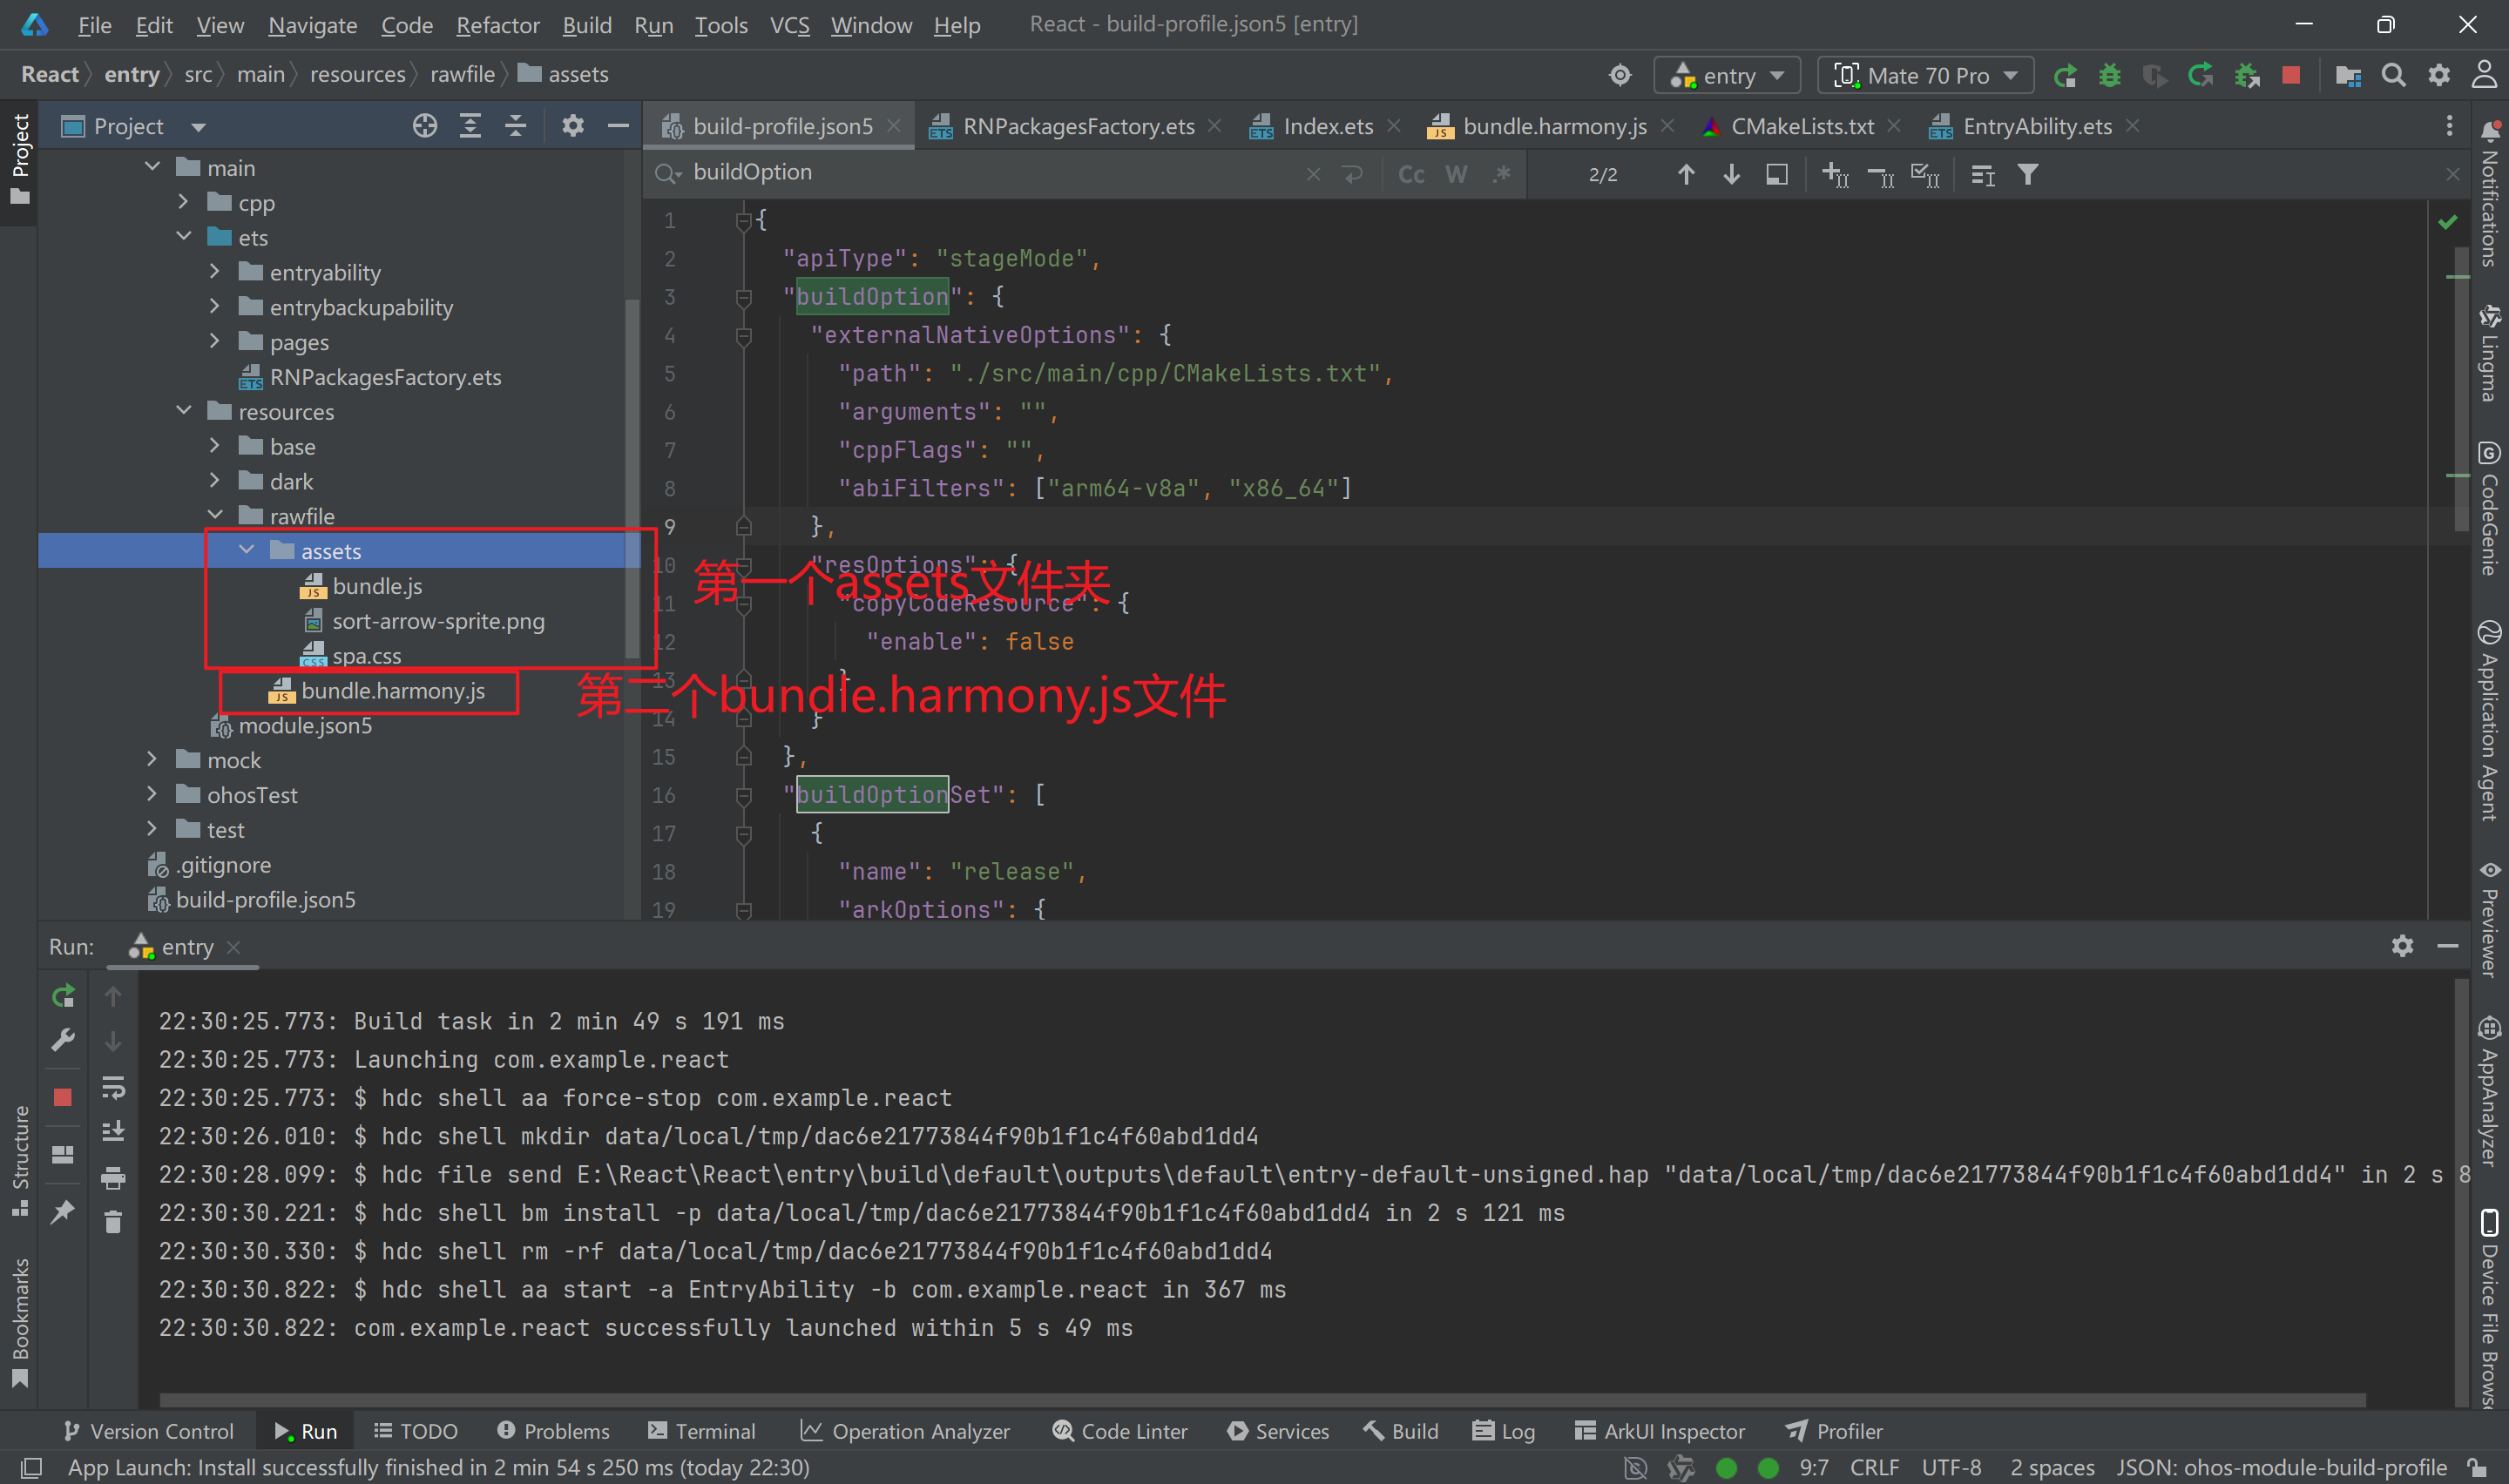Click the Search Everywhere magnifier icon

2393,75
